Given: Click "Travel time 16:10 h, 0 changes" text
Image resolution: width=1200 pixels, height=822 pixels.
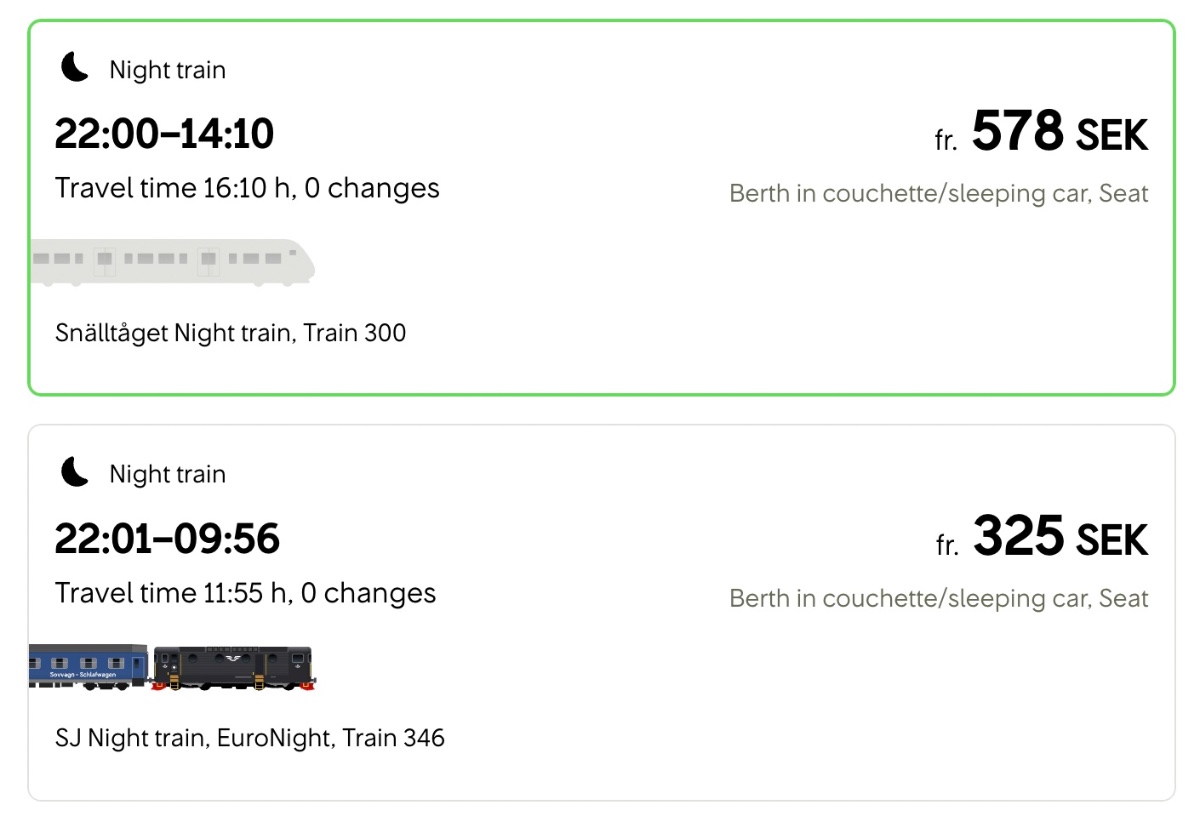Looking at the screenshot, I should 247,188.
